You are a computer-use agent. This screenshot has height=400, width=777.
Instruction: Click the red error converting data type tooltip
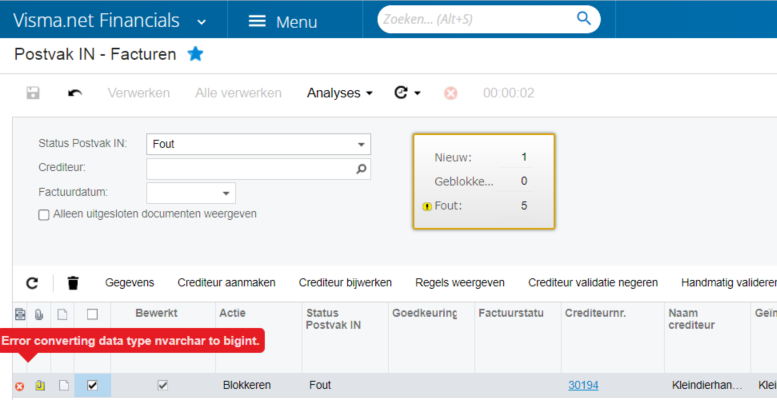131,341
